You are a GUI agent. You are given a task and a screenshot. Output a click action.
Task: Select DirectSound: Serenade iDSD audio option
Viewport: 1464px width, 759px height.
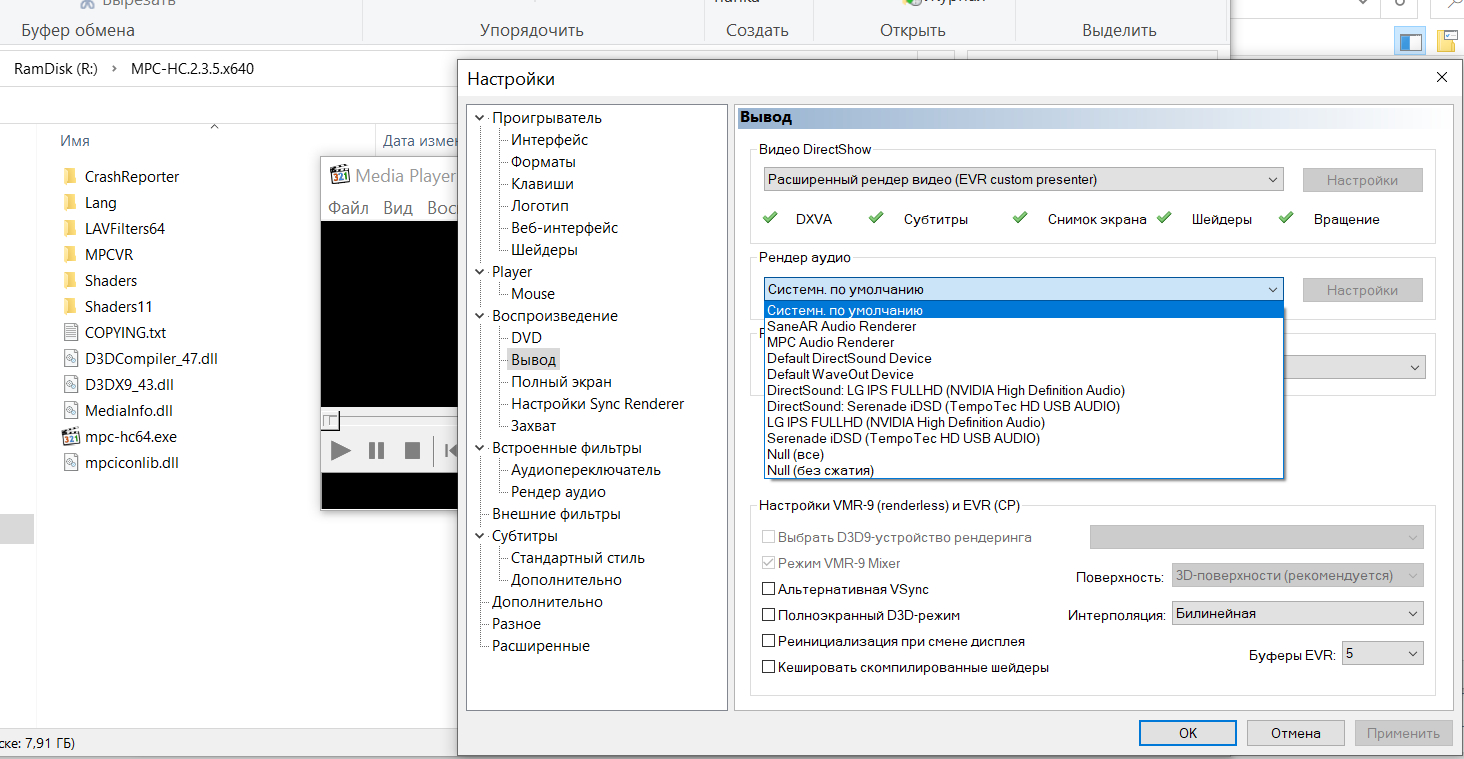click(x=1023, y=406)
